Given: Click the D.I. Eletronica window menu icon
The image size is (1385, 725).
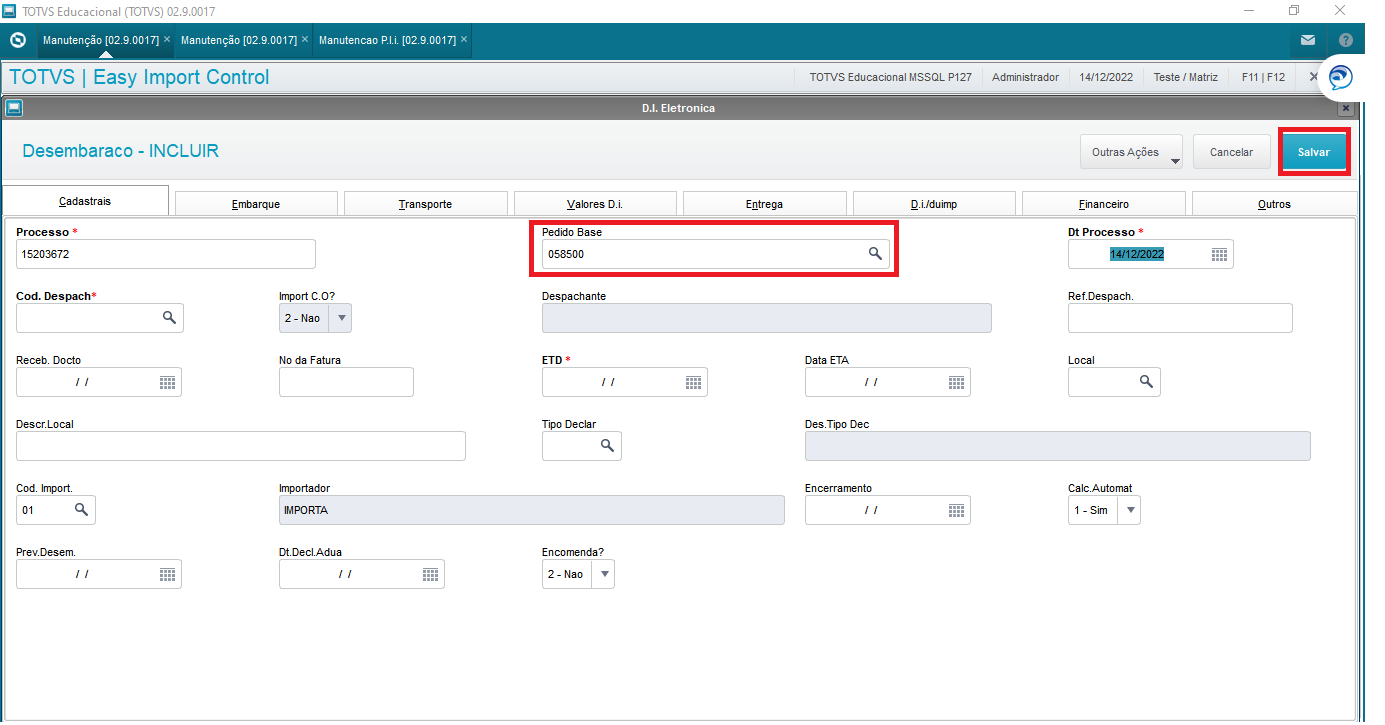Looking at the screenshot, I should coord(13,108).
